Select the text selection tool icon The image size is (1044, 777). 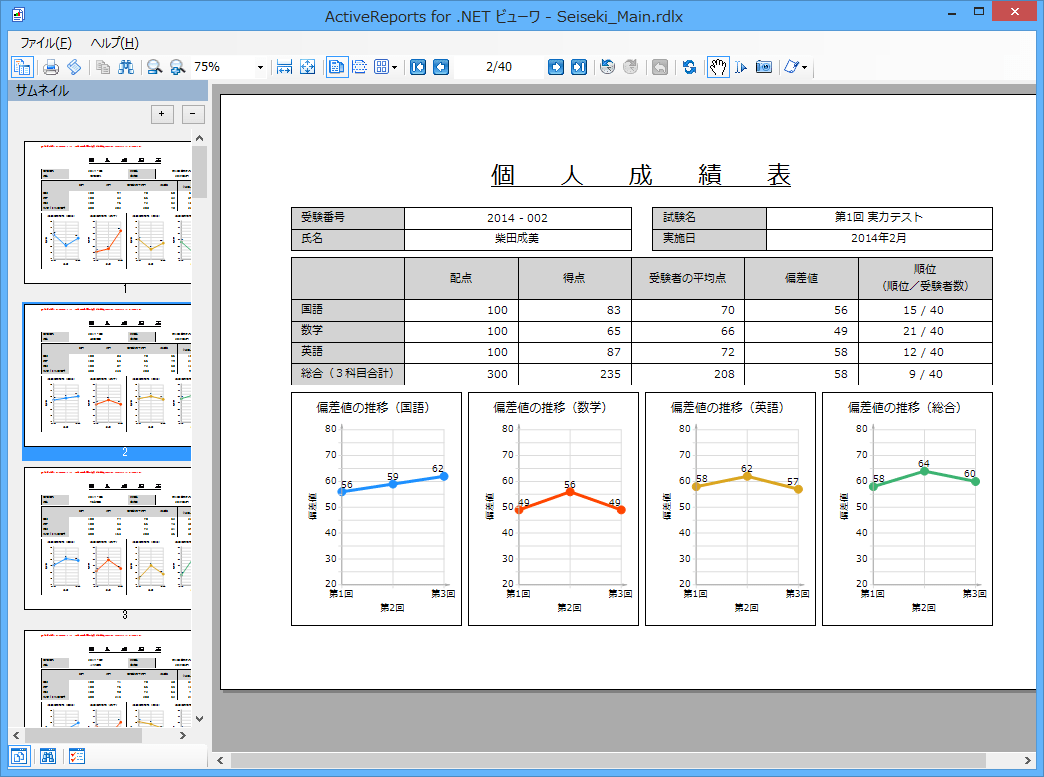739,67
